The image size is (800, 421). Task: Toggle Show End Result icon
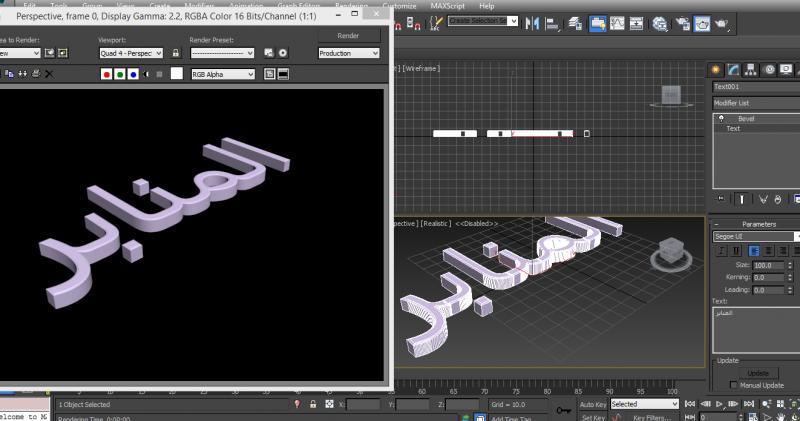742,199
